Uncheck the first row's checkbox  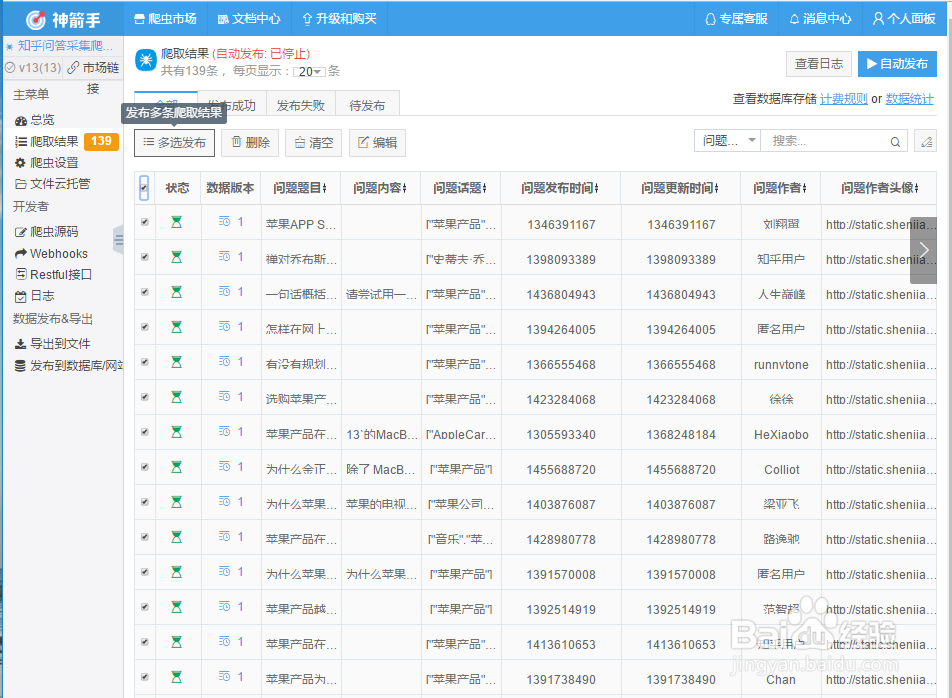(143, 222)
